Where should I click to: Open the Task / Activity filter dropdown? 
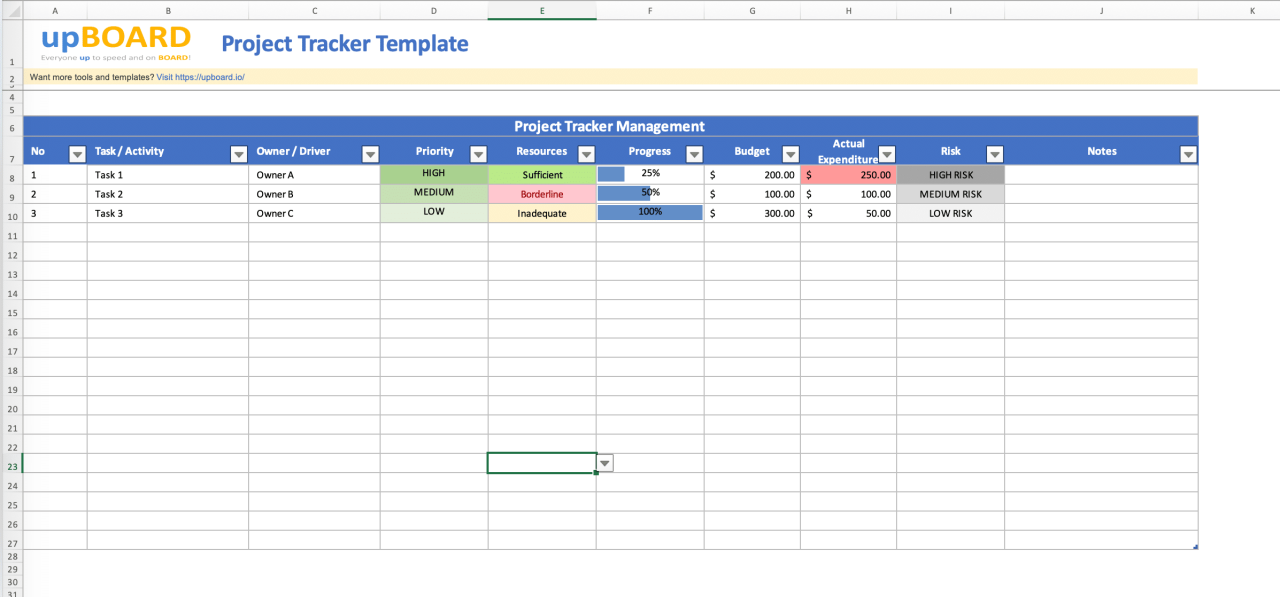tap(238, 154)
